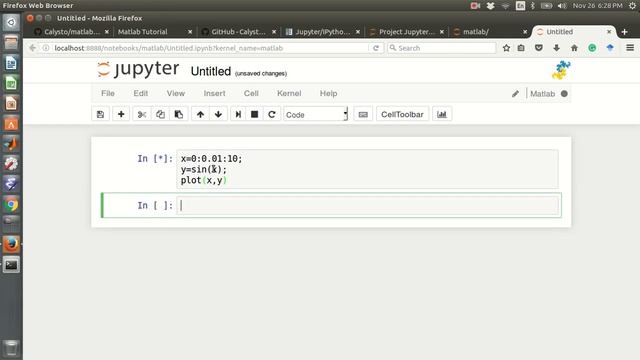Click the Matlab kernel status circle
This screenshot has width=640, height=360.
tap(564, 93)
